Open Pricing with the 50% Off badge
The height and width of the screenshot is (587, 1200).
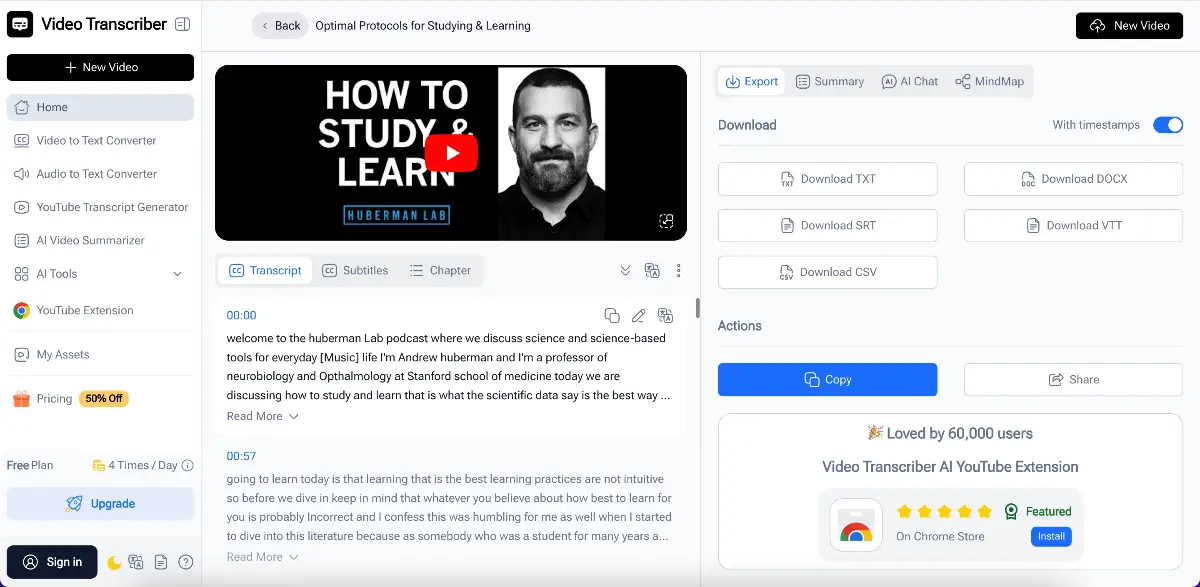click(68, 398)
